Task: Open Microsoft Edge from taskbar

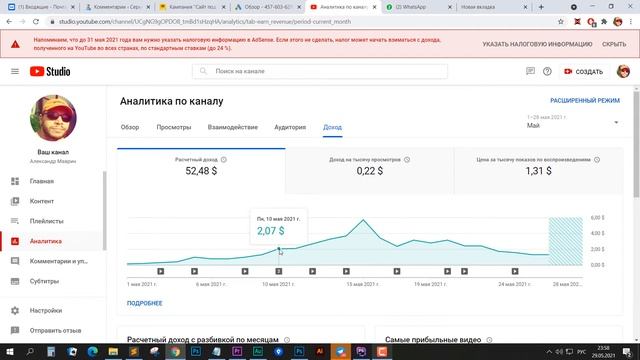Action: click(x=93, y=351)
